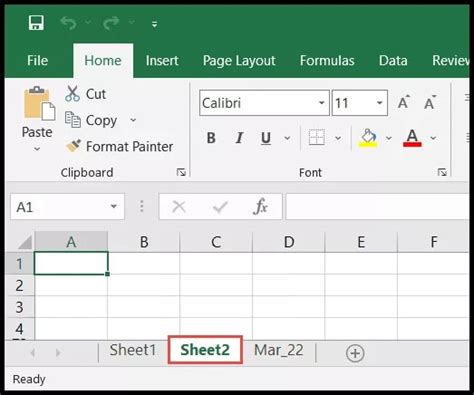Select the Home ribbon tab
The height and width of the screenshot is (395, 474).
point(103,61)
